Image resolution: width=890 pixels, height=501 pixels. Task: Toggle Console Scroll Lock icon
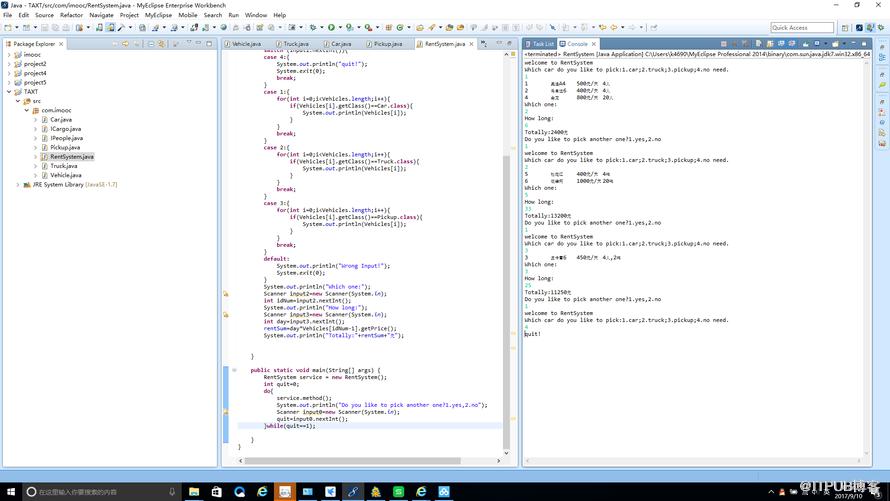point(770,44)
